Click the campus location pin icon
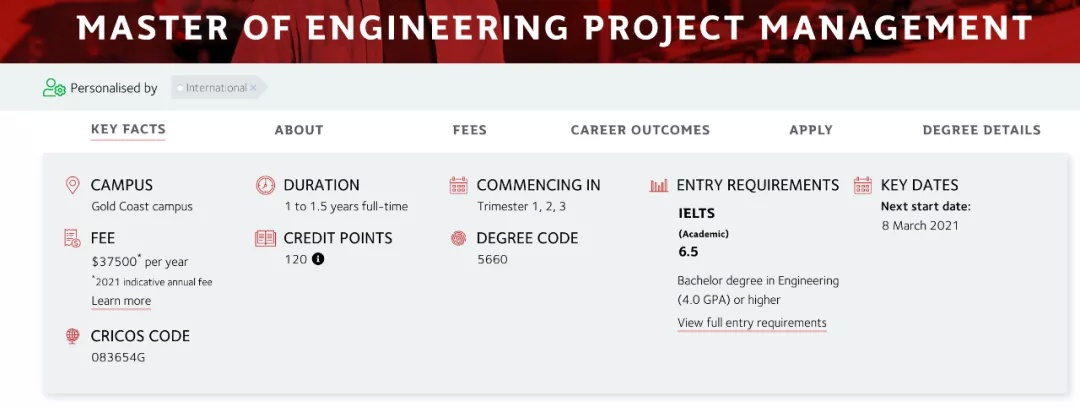The height and width of the screenshot is (407, 1080). [72, 185]
